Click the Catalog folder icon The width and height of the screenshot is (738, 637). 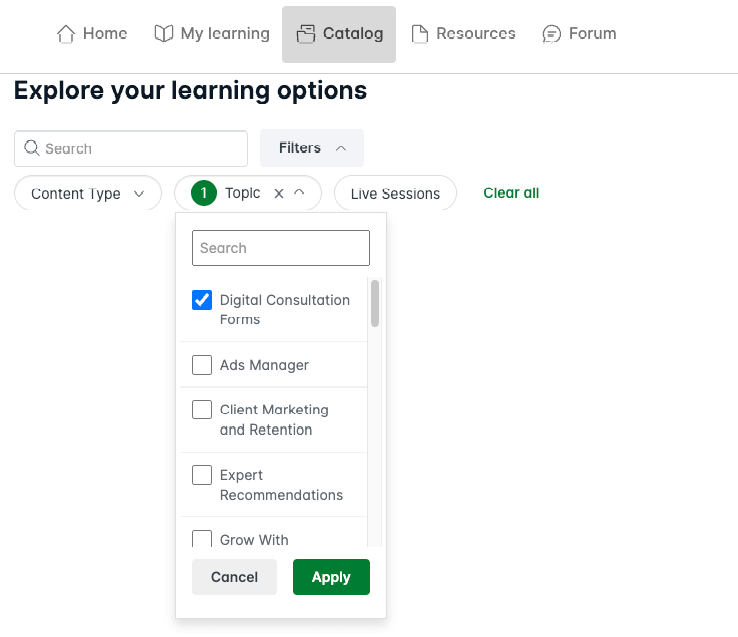(x=306, y=34)
